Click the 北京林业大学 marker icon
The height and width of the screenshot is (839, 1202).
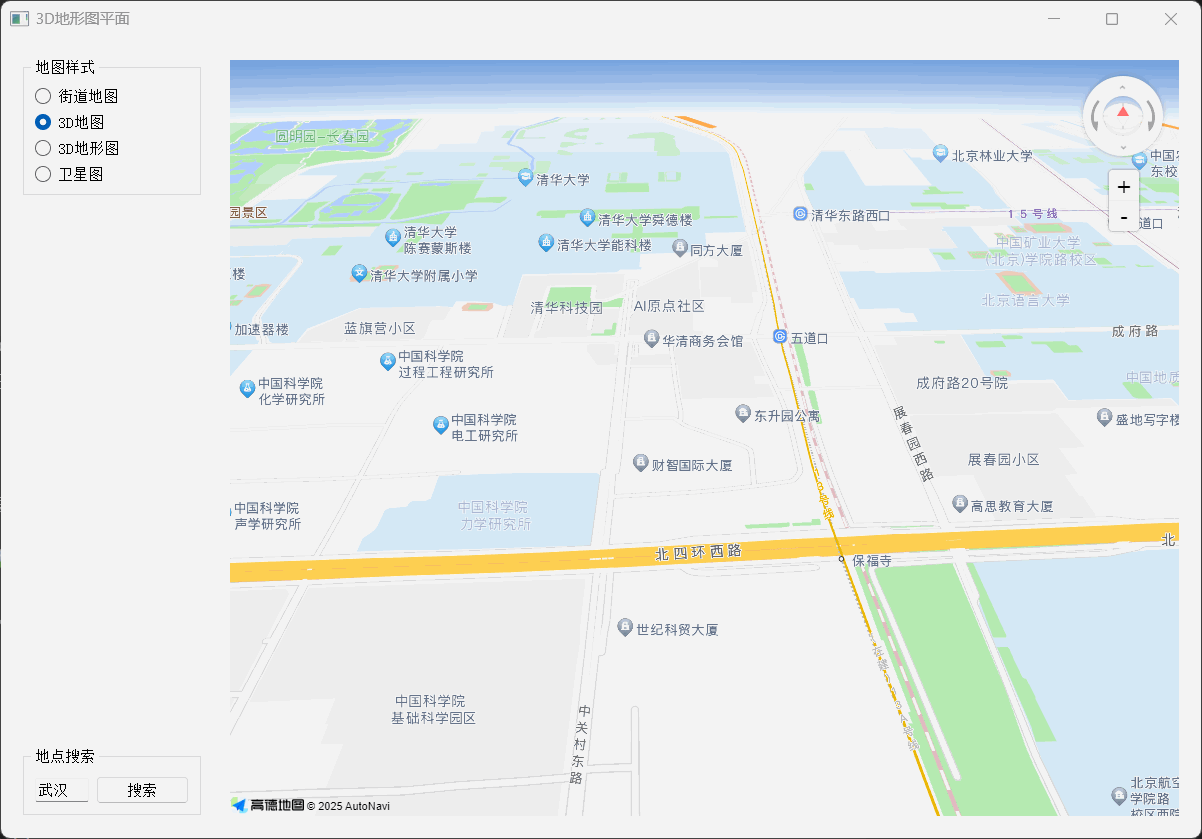pyautogui.click(x=940, y=153)
